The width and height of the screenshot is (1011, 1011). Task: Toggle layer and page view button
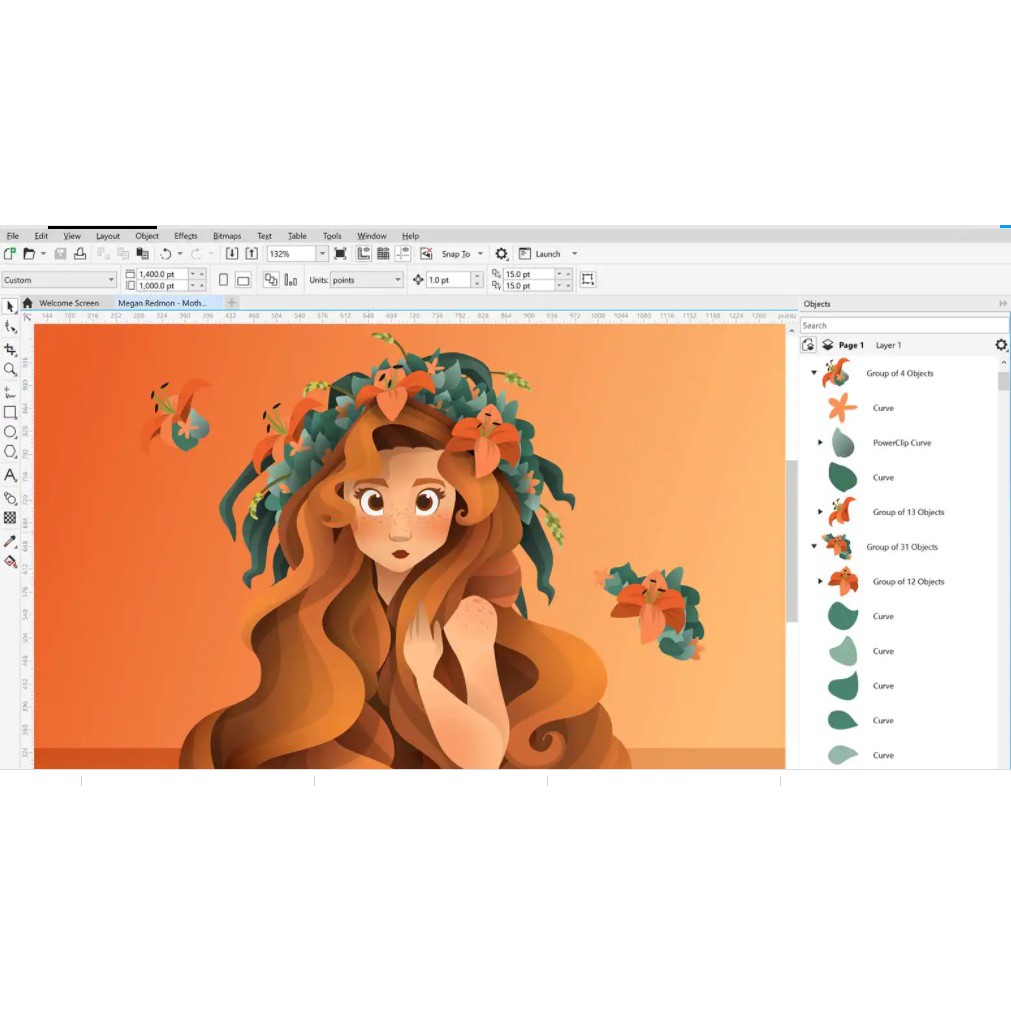pos(809,345)
